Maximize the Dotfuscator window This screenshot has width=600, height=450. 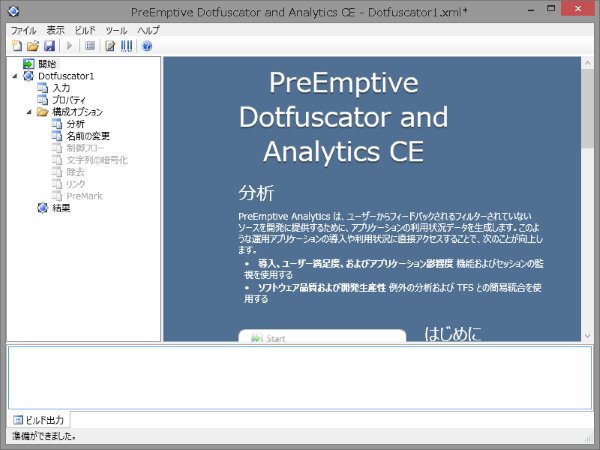[551, 9]
